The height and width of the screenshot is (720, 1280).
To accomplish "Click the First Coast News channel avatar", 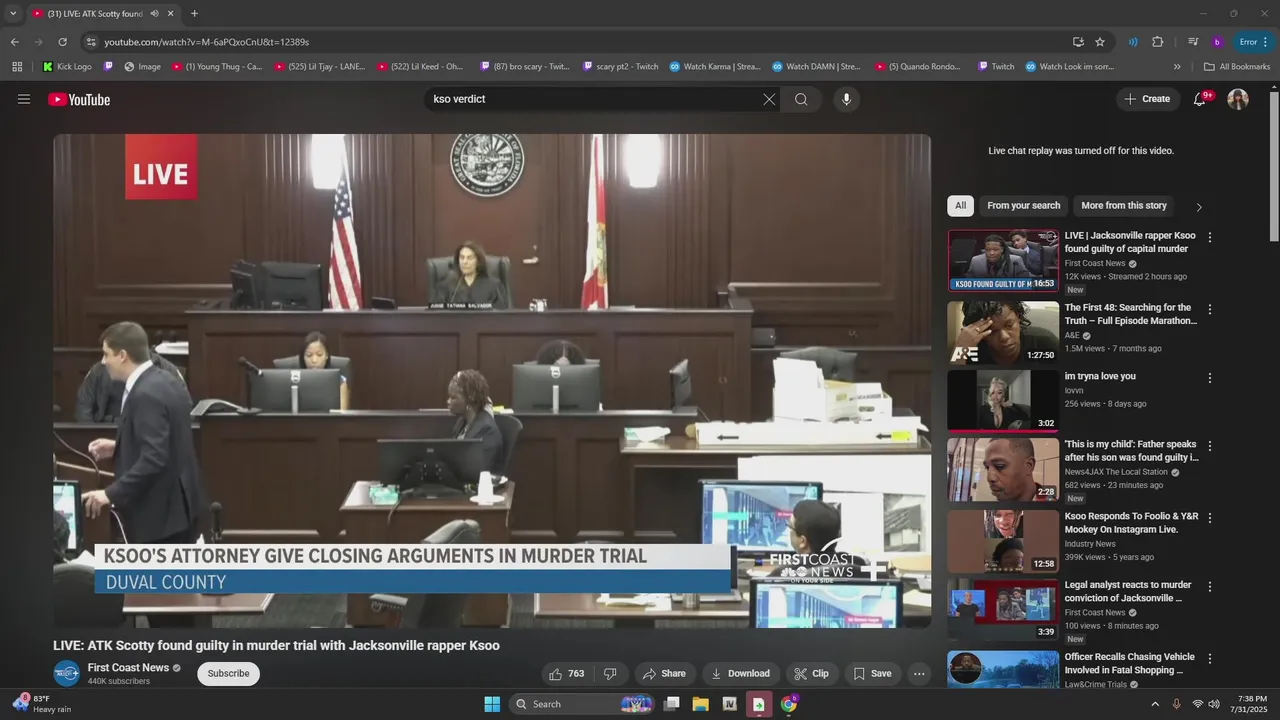I will pyautogui.click(x=67, y=674).
